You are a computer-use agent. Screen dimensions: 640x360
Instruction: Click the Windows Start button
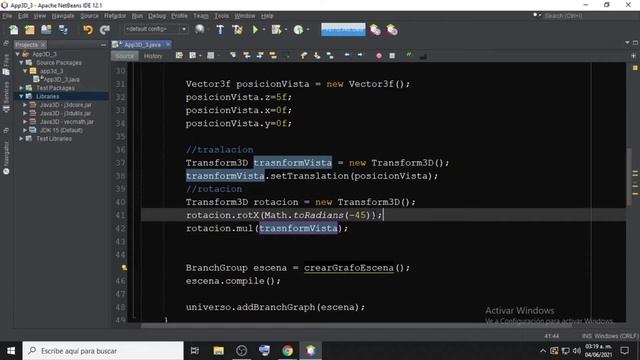(11, 351)
